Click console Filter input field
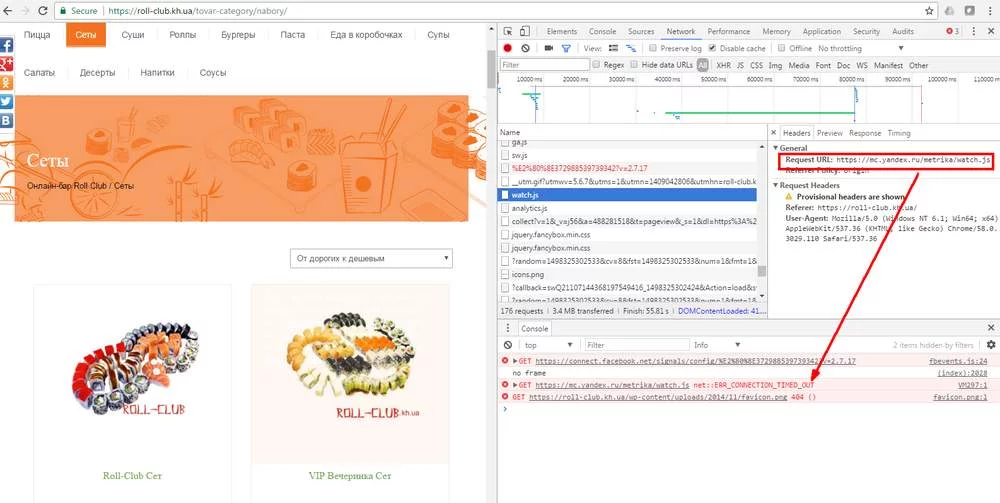The width and height of the screenshot is (1000, 503). [637, 345]
